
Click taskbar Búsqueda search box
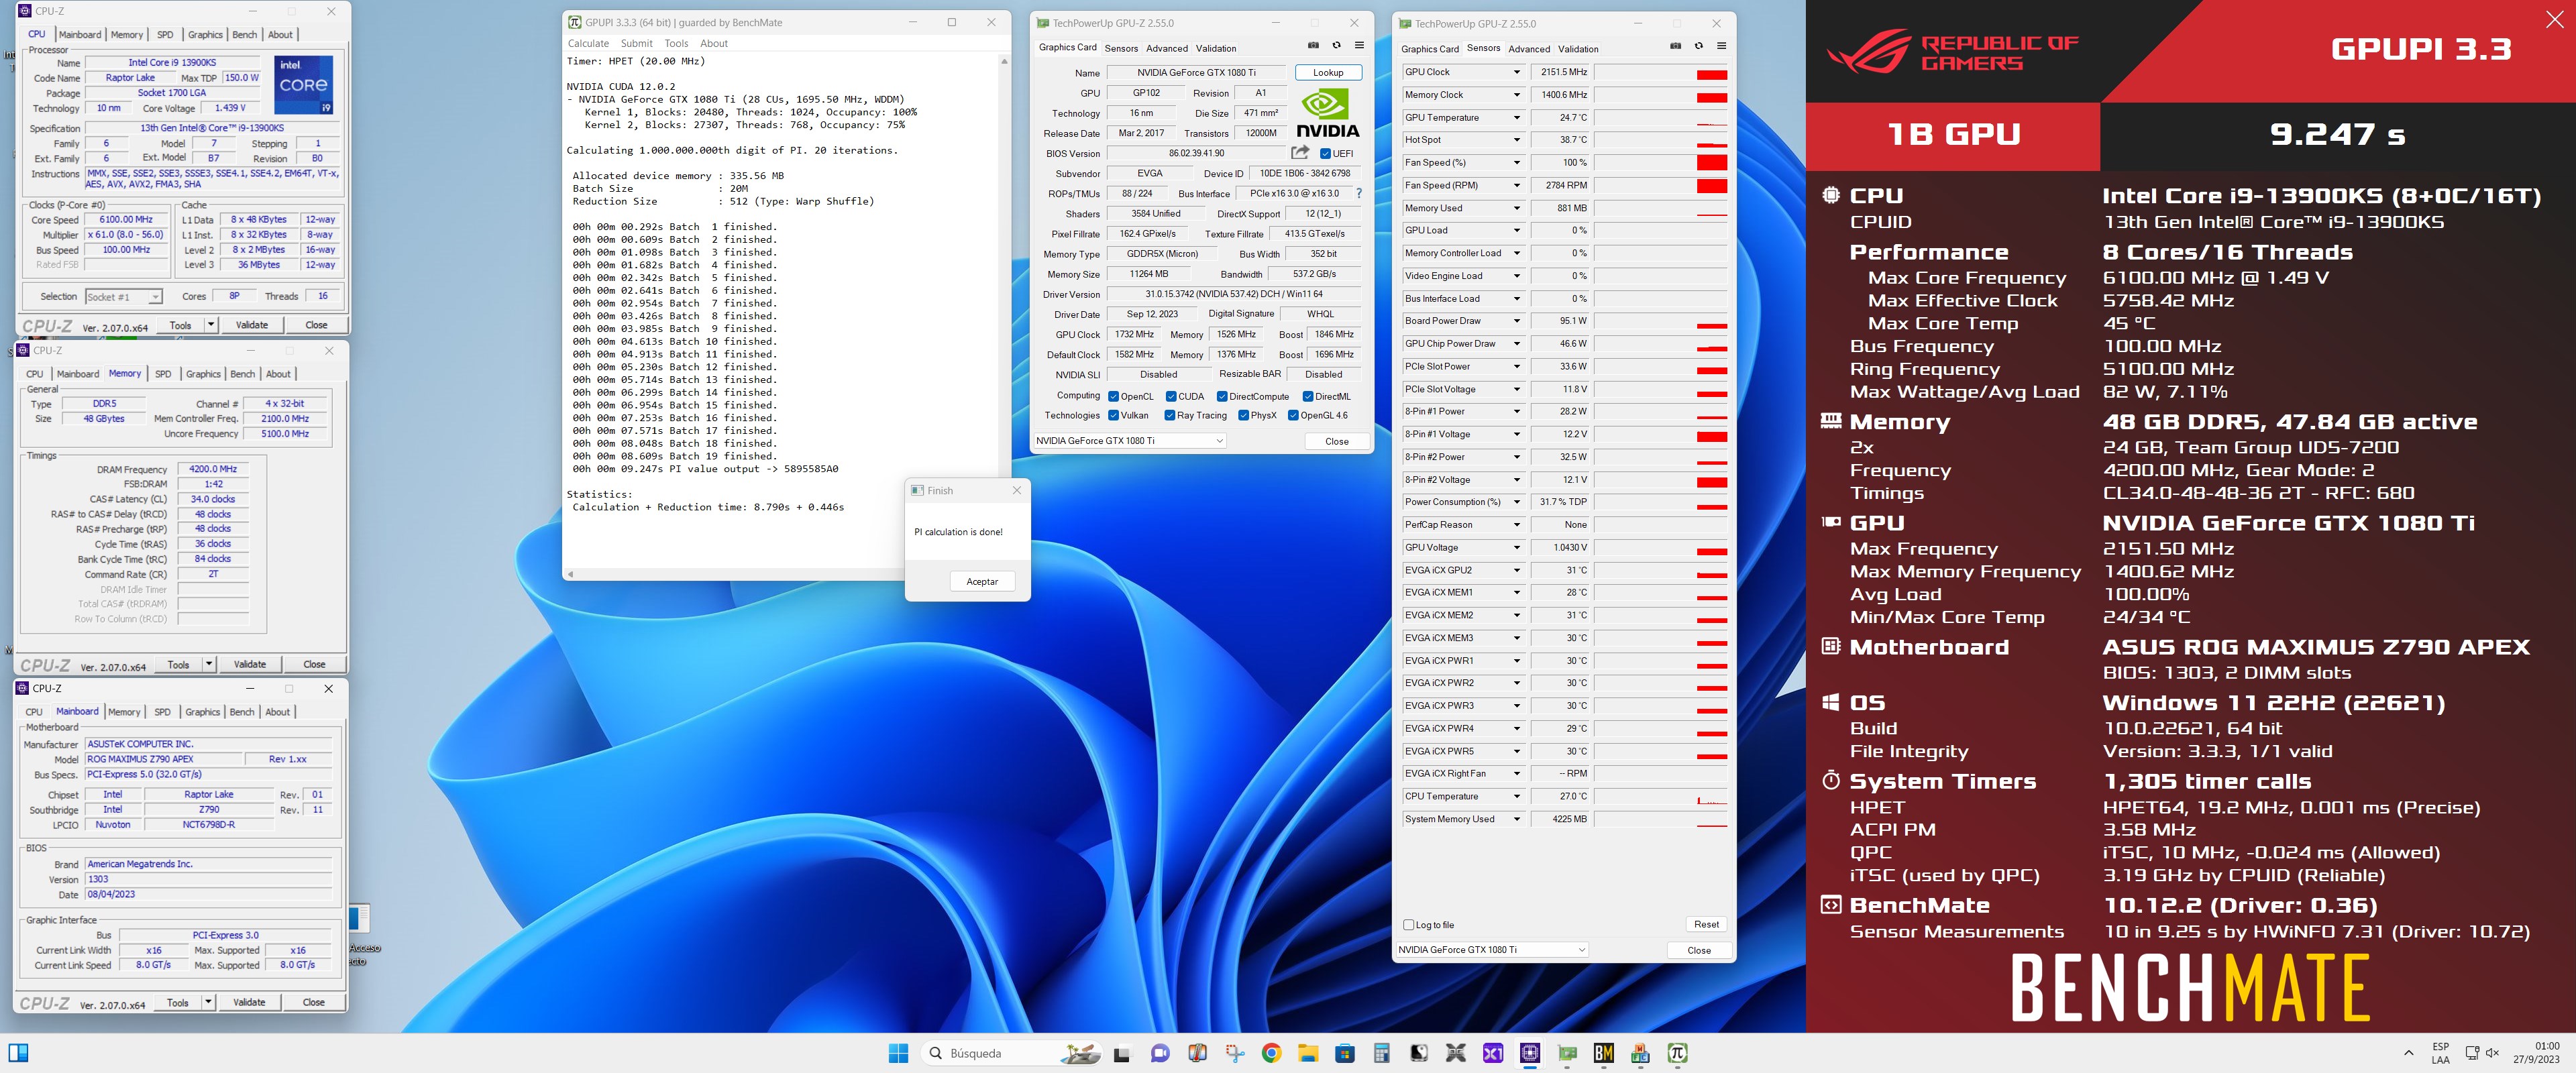(x=1012, y=1053)
